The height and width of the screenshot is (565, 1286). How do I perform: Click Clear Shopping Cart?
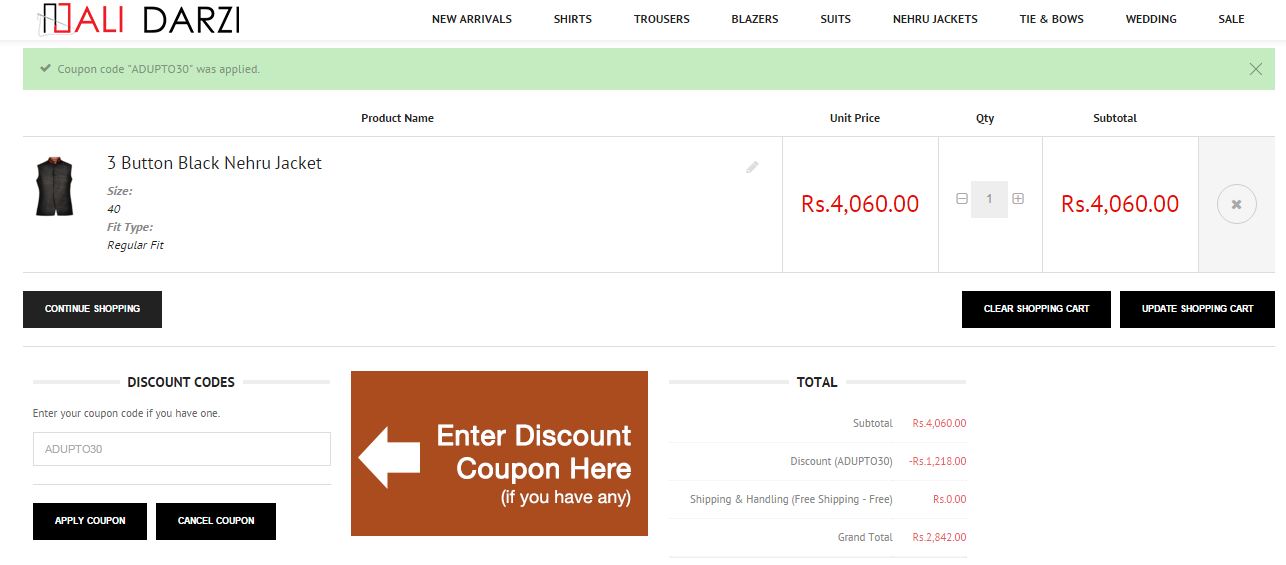point(1036,309)
